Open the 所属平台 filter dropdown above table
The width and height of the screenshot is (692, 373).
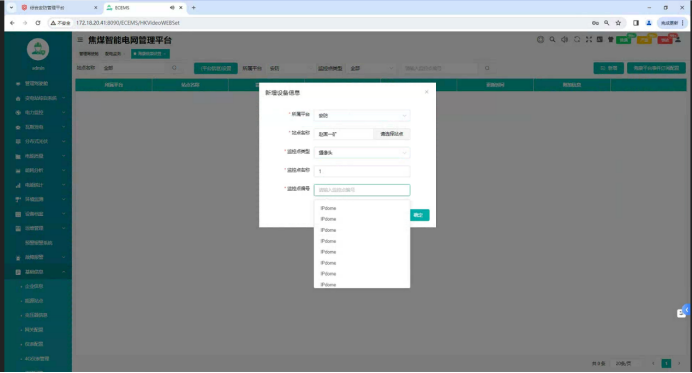(290, 68)
